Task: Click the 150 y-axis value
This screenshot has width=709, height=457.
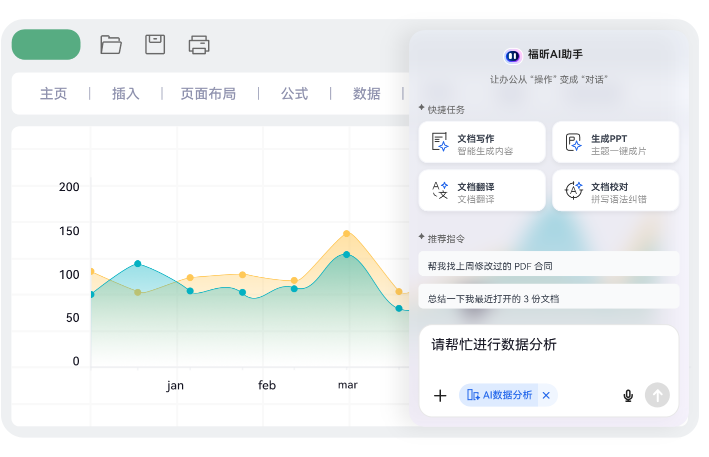Action: point(69,231)
